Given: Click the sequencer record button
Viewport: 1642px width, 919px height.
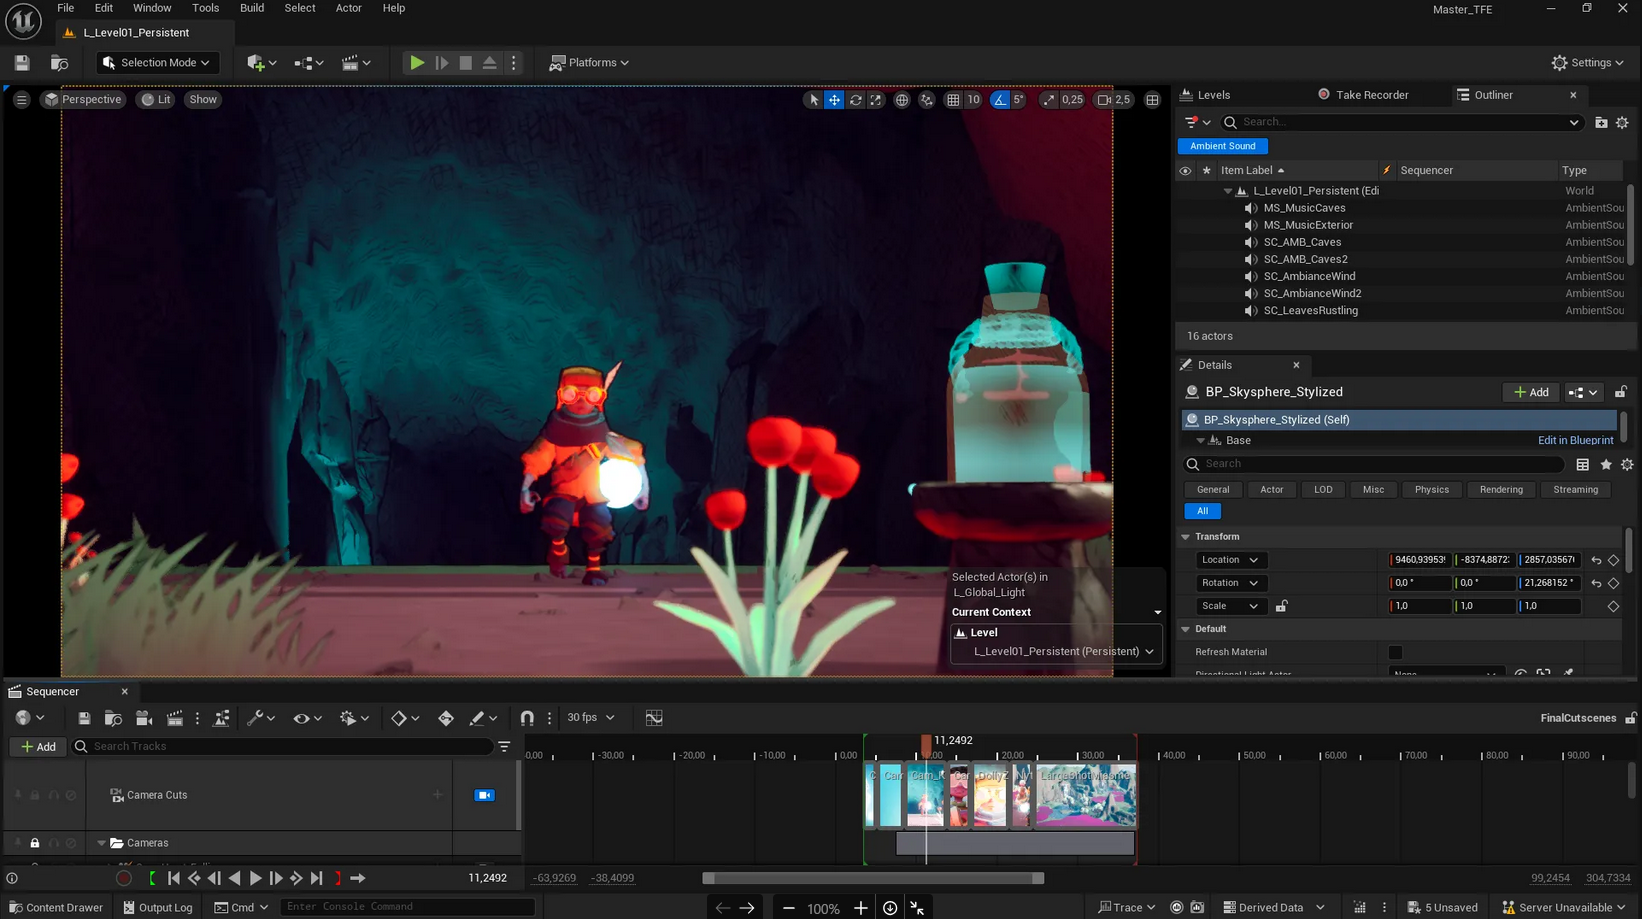Looking at the screenshot, I should pyautogui.click(x=124, y=878).
